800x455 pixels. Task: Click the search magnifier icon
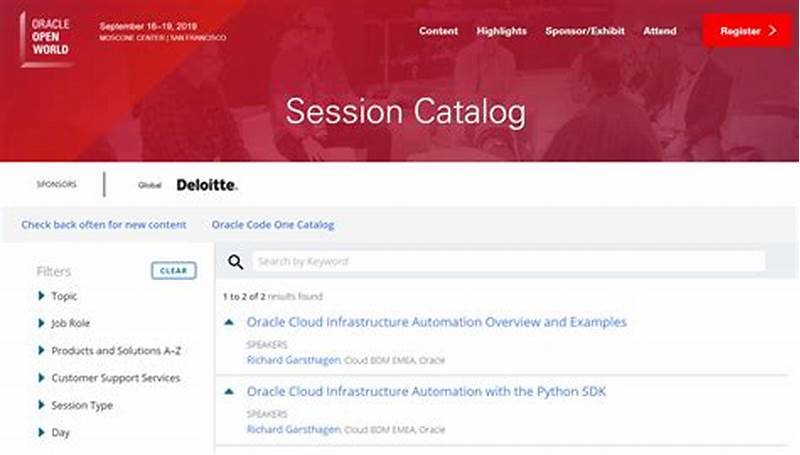pyautogui.click(x=235, y=262)
